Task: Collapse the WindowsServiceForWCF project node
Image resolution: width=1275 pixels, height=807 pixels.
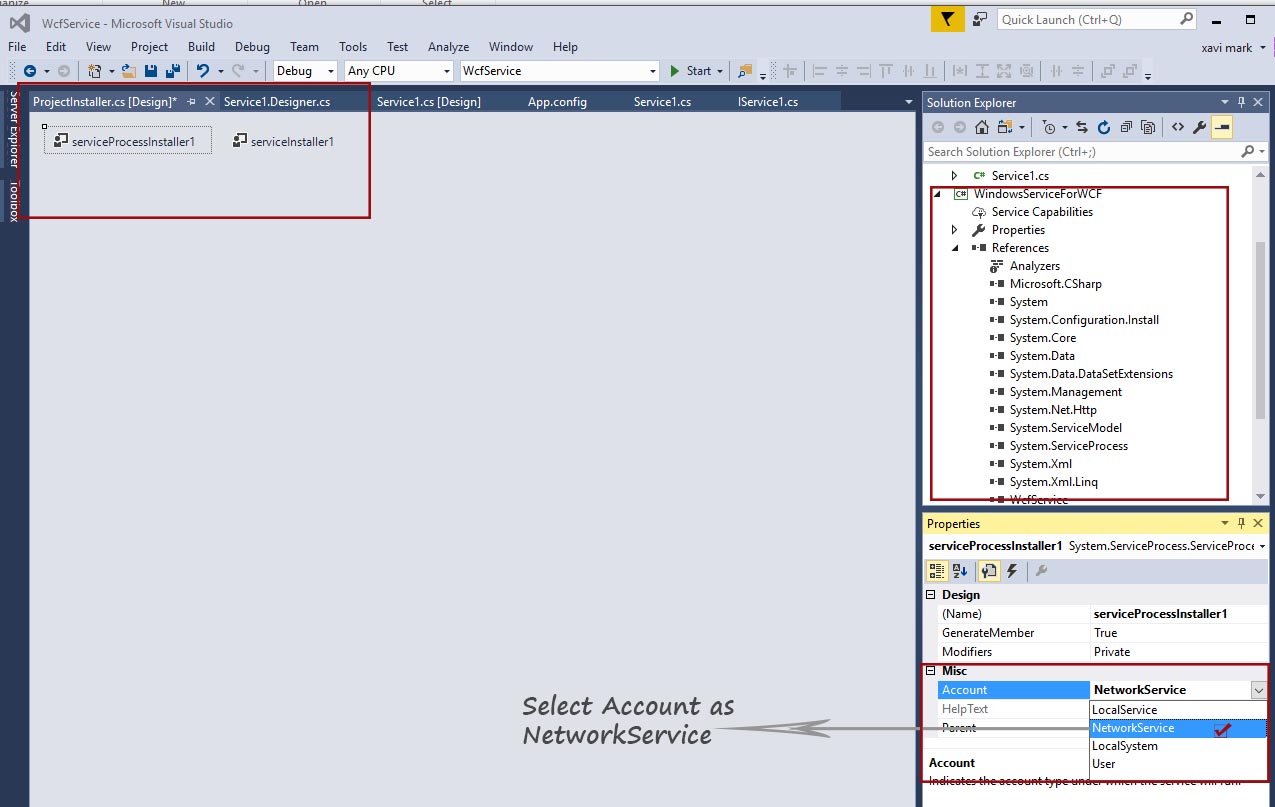Action: click(937, 194)
